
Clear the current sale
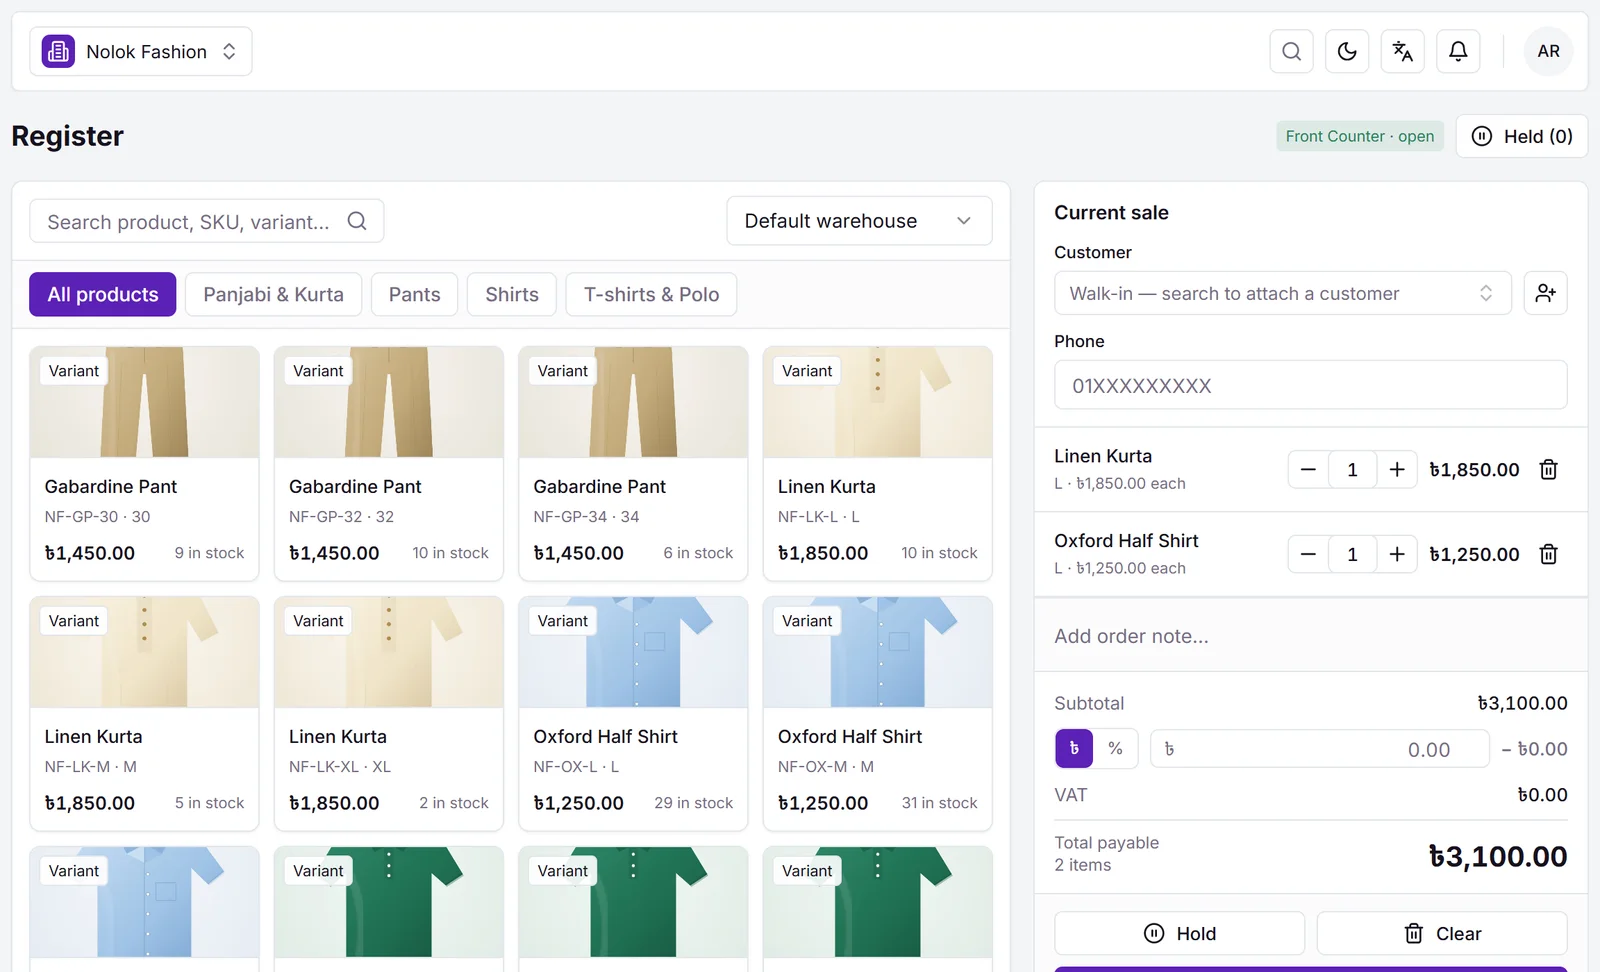[1442, 933]
